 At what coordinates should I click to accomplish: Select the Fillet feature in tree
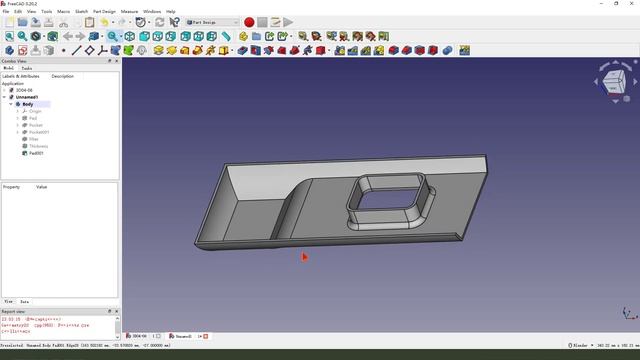33,139
